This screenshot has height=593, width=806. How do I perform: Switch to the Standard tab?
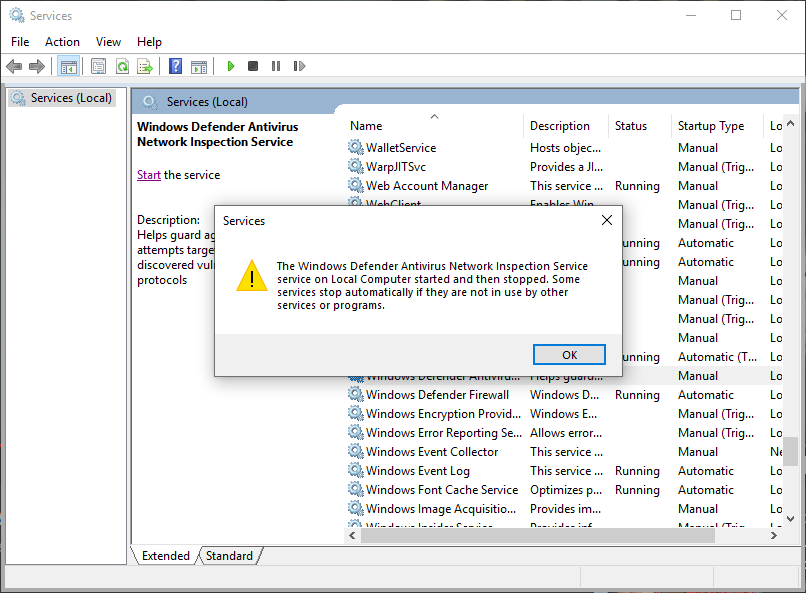[x=229, y=555]
